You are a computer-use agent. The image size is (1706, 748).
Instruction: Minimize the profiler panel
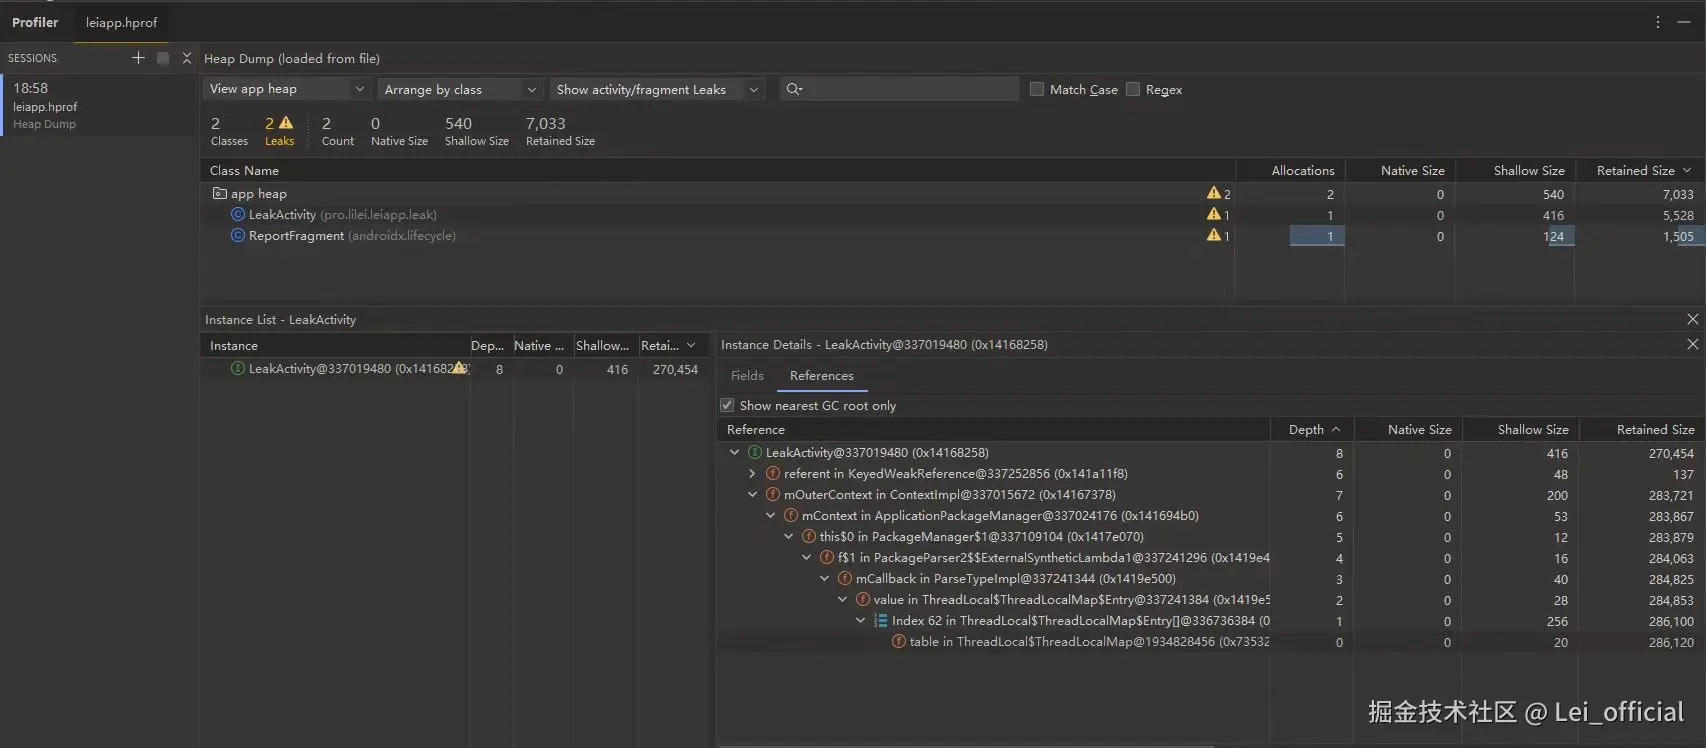click(x=1684, y=22)
